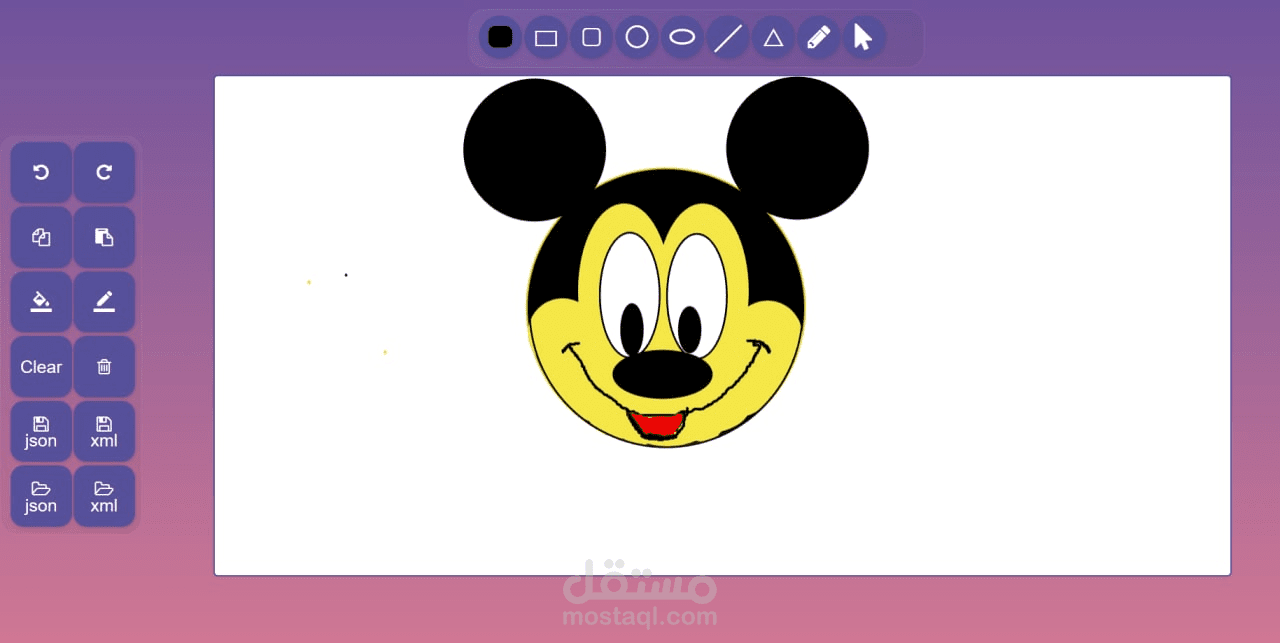Select the Ellipse tool

[682, 37]
